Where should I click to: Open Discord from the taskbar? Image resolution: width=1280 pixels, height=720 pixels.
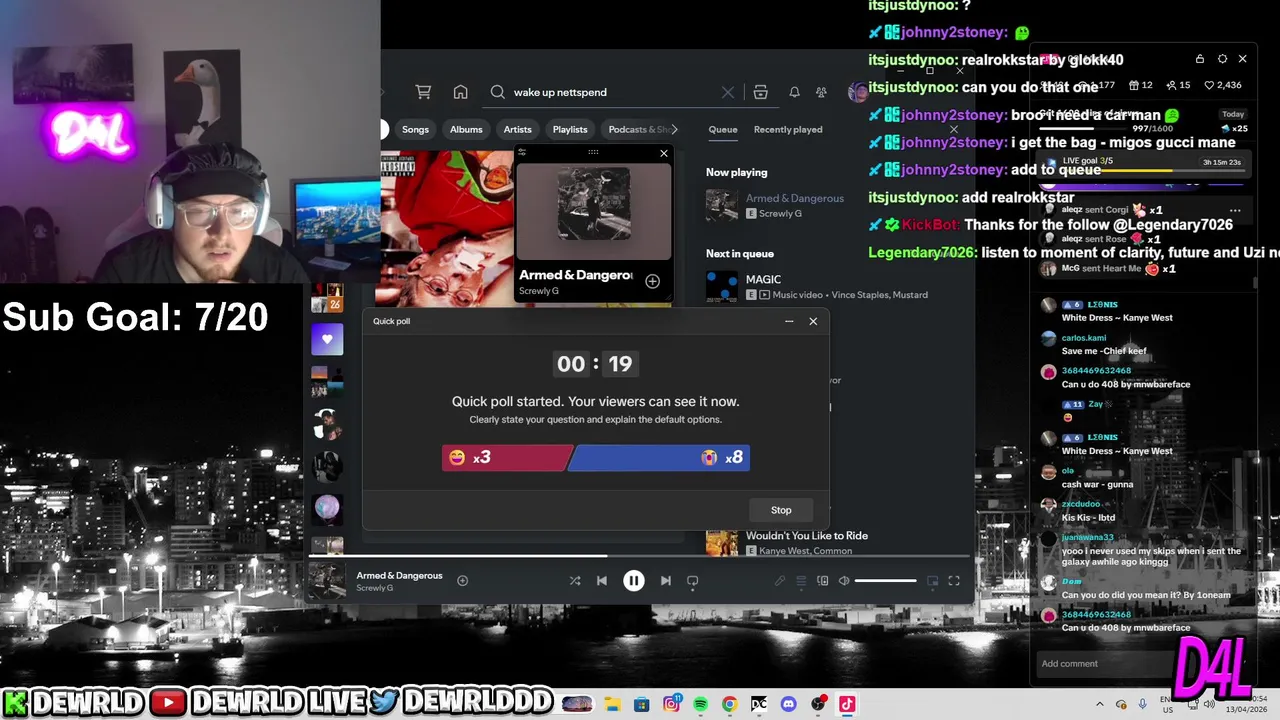point(788,704)
